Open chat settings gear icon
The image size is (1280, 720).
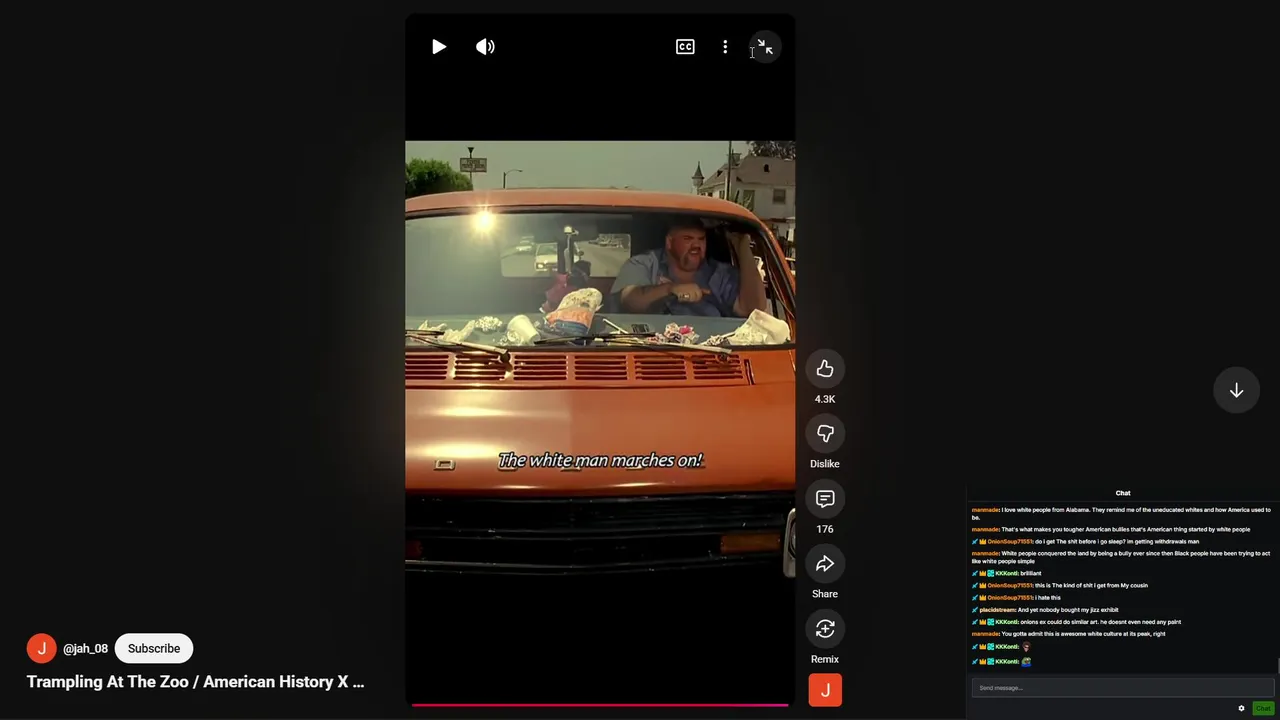coord(1242,708)
